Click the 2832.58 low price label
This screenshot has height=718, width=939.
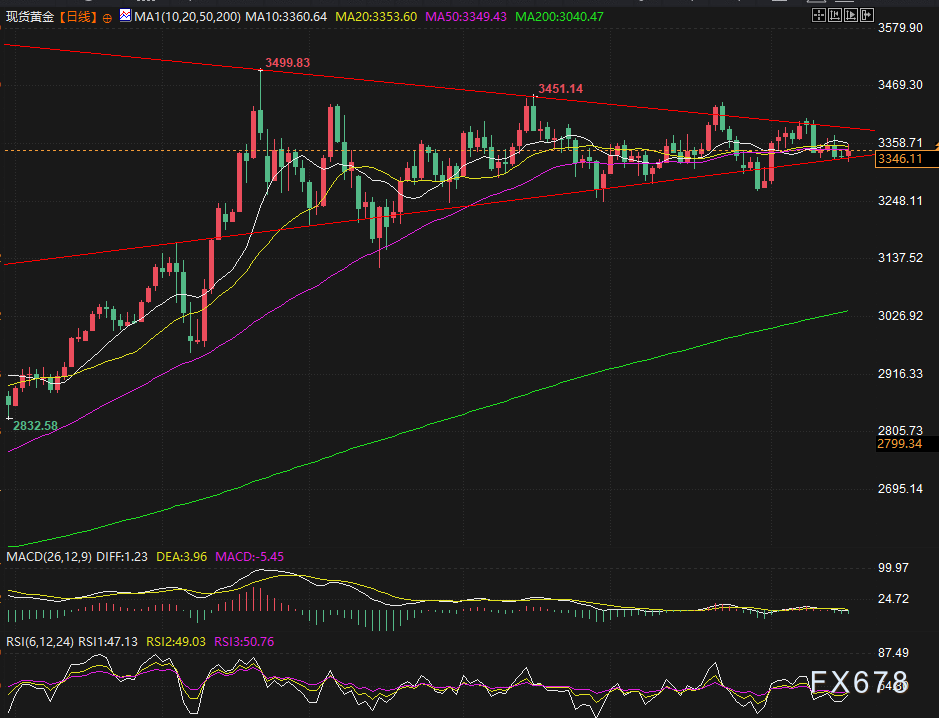click(36, 425)
